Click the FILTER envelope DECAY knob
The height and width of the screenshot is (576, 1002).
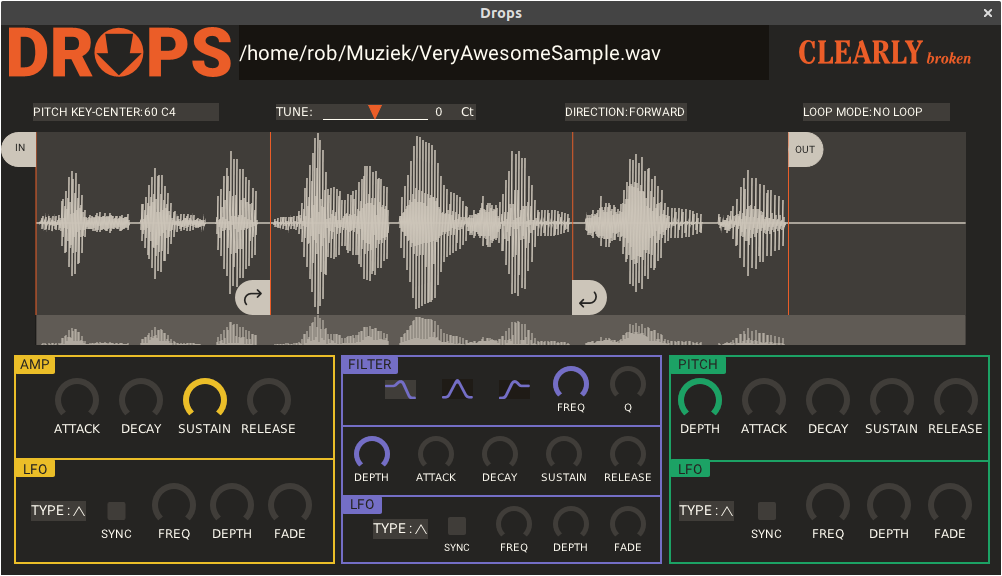(x=500, y=453)
